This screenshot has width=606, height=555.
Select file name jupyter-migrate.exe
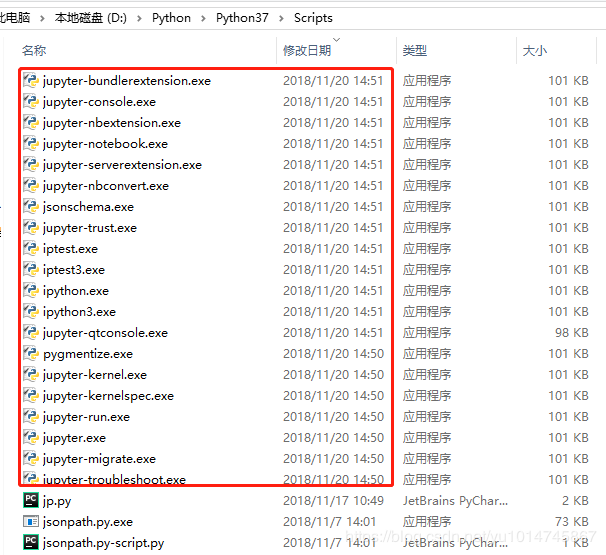(x=99, y=459)
